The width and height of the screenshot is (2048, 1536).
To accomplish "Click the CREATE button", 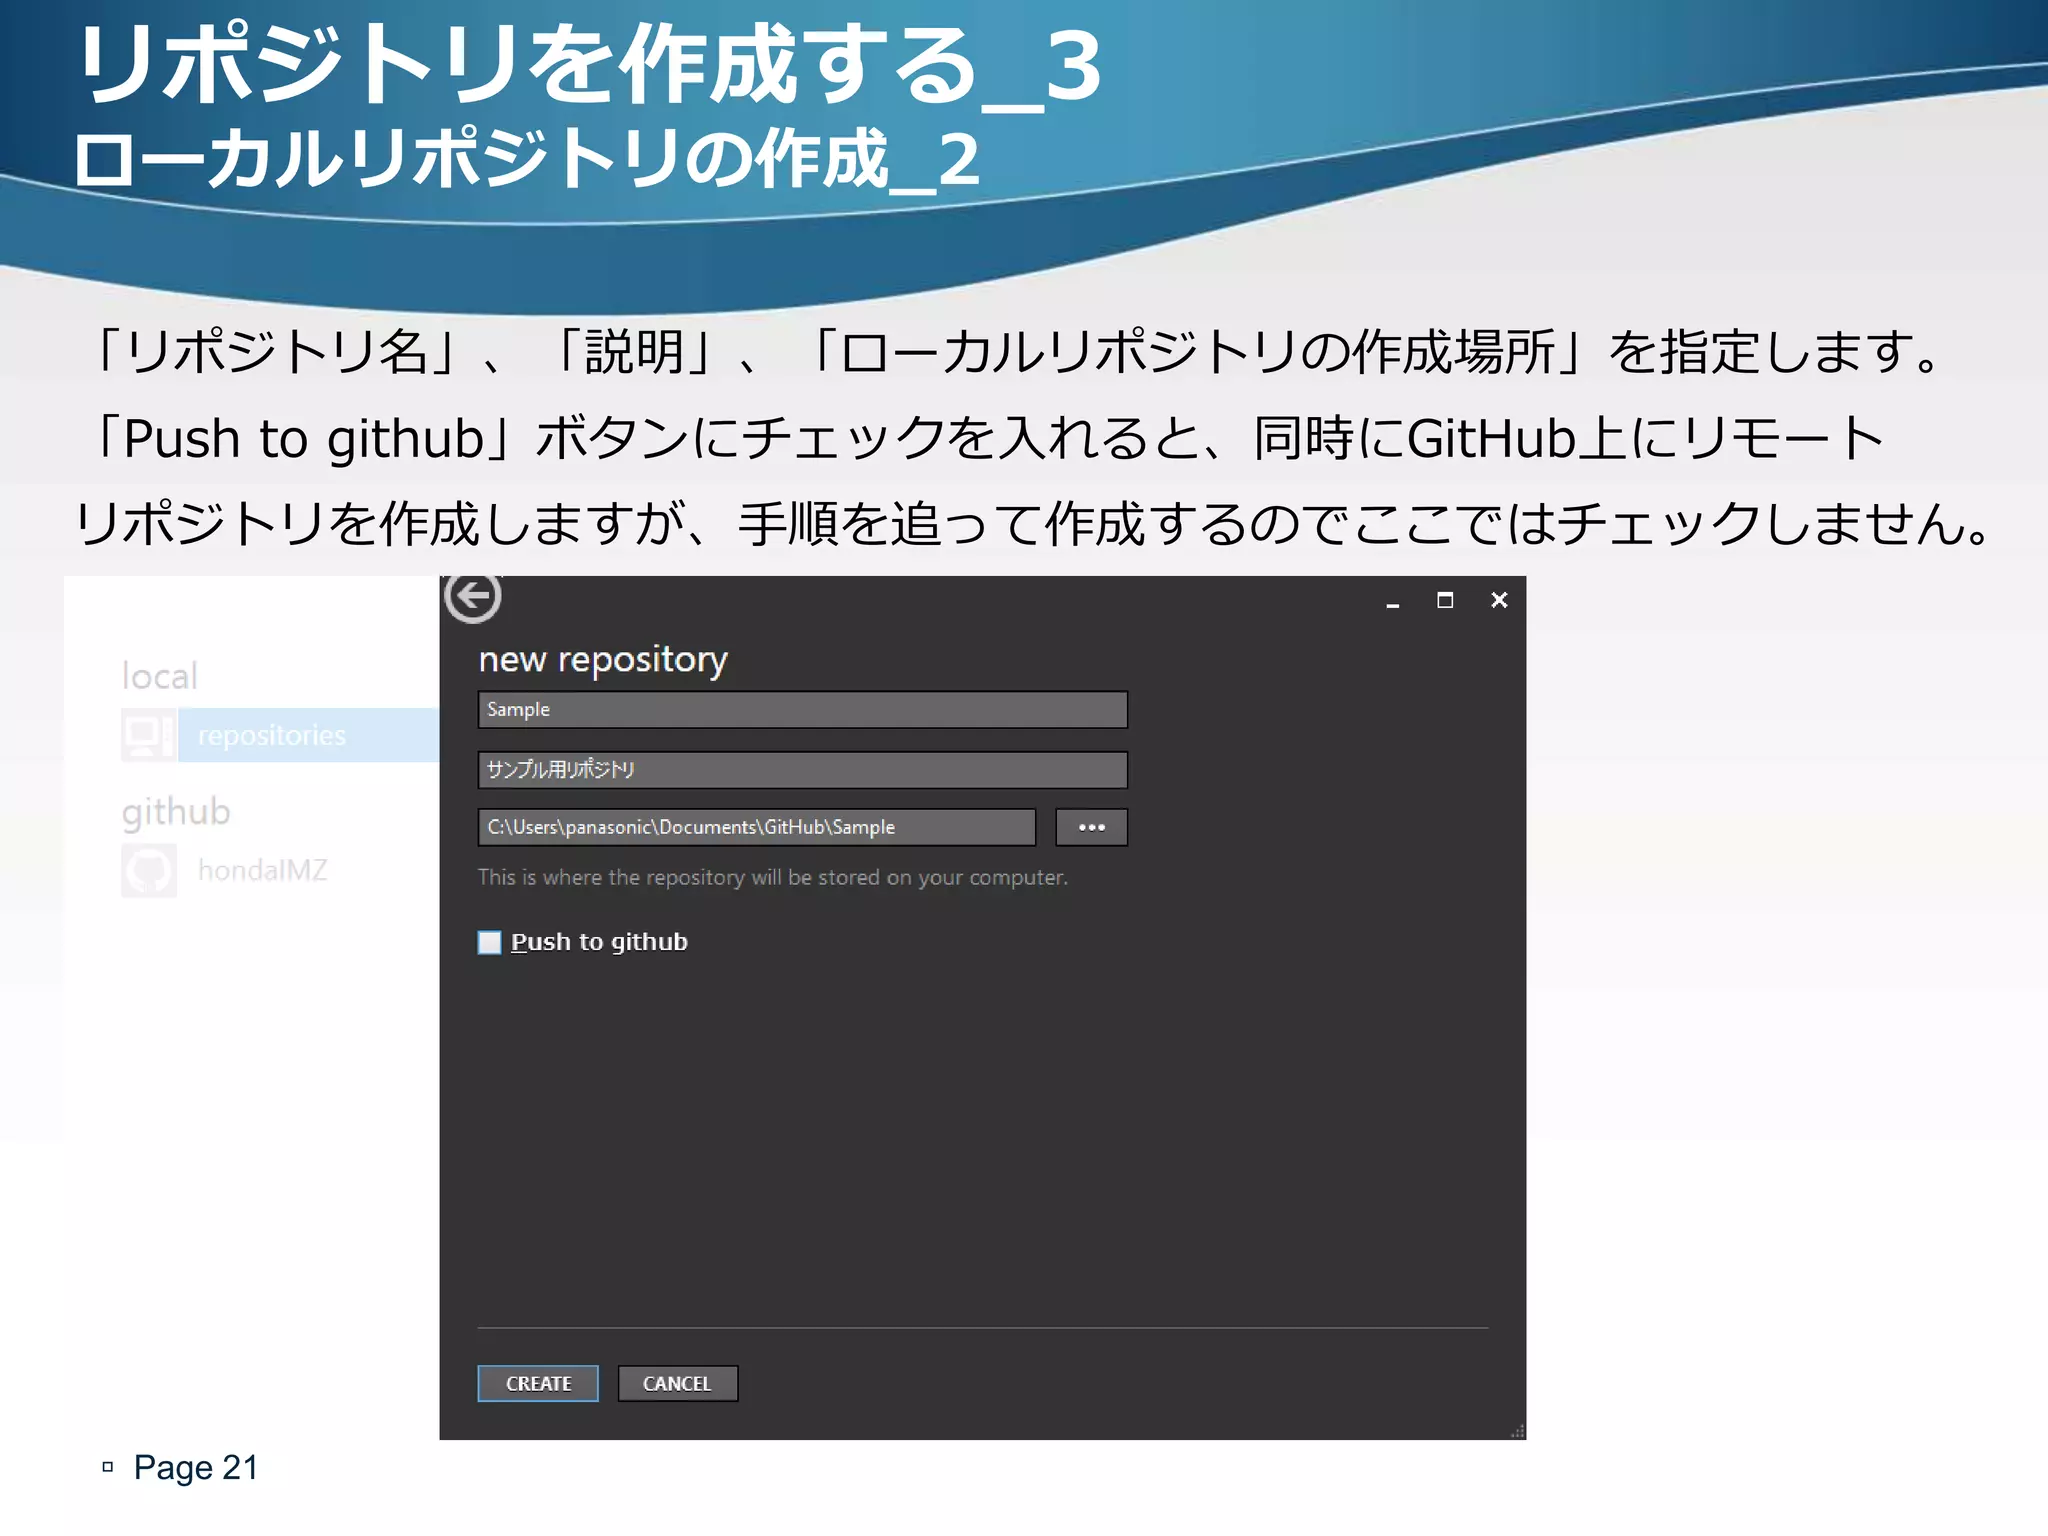I will point(538,1383).
